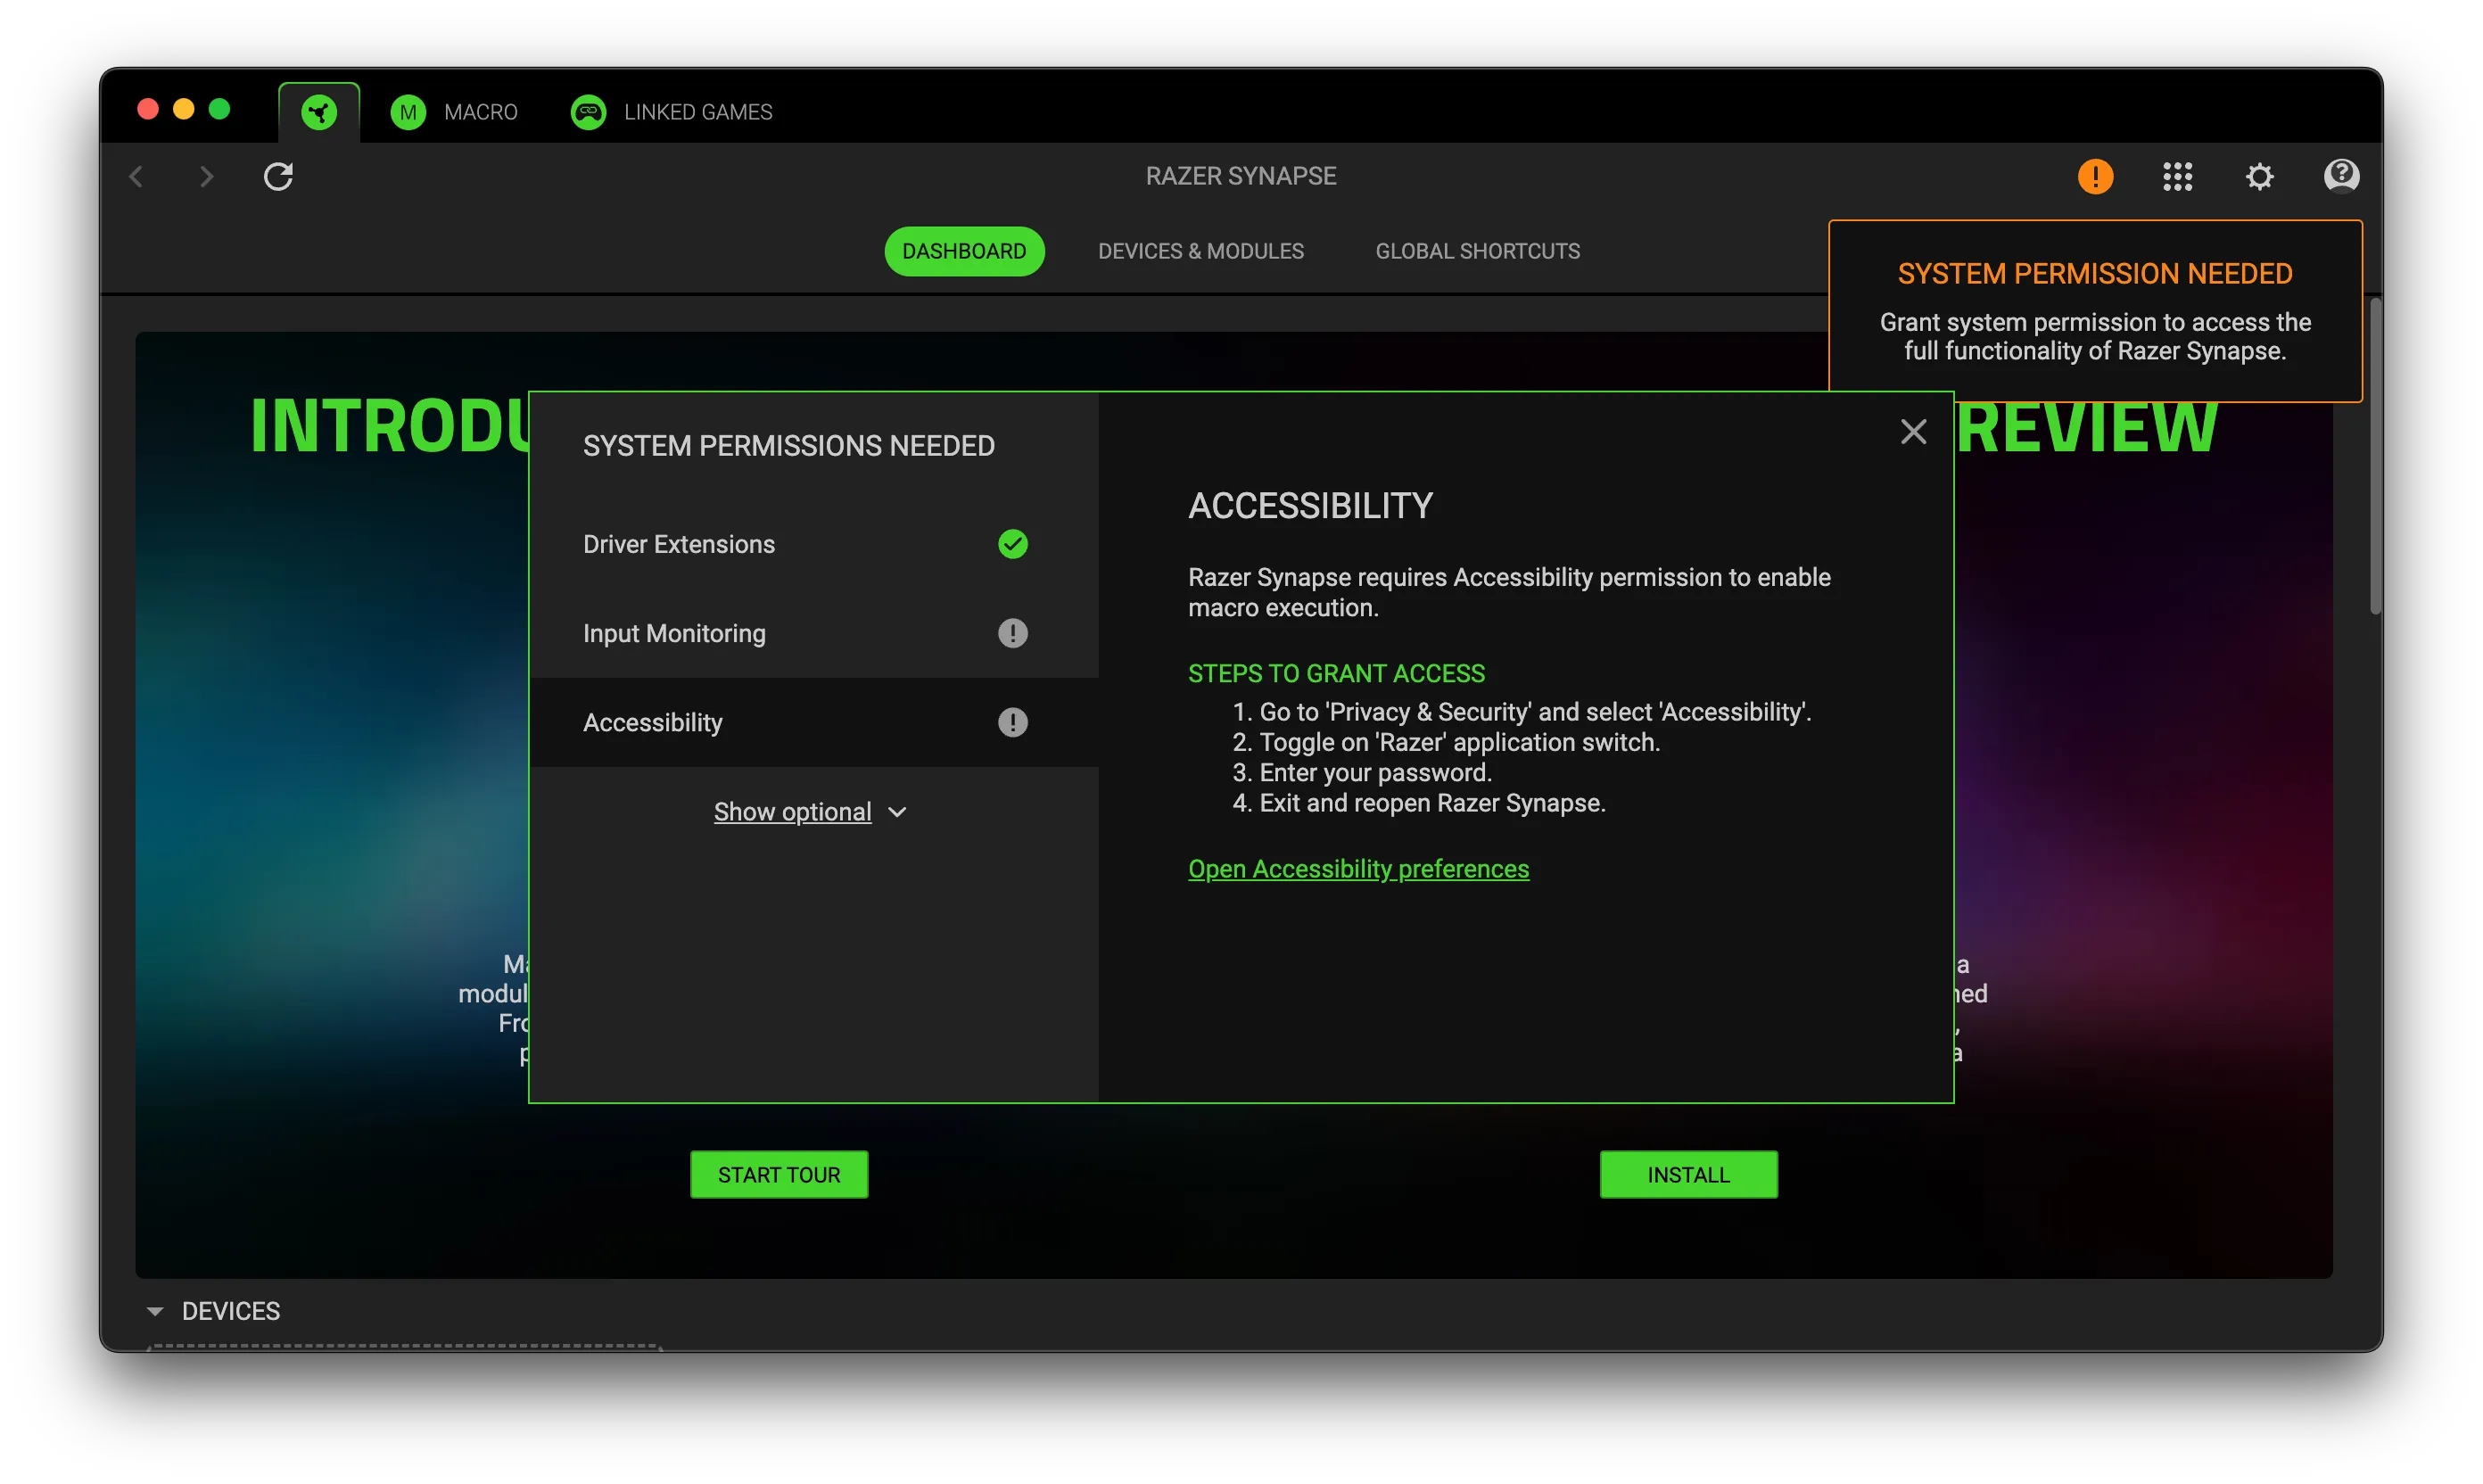2483x1484 pixels.
Task: Click the Linked Games controller icon
Action: [x=588, y=111]
